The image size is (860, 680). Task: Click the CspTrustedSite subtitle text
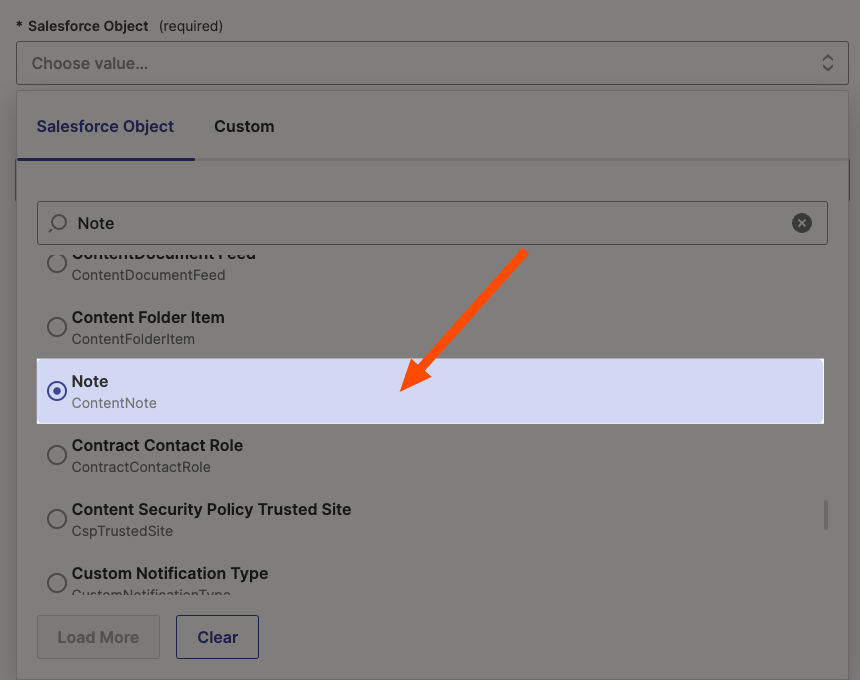click(122, 531)
